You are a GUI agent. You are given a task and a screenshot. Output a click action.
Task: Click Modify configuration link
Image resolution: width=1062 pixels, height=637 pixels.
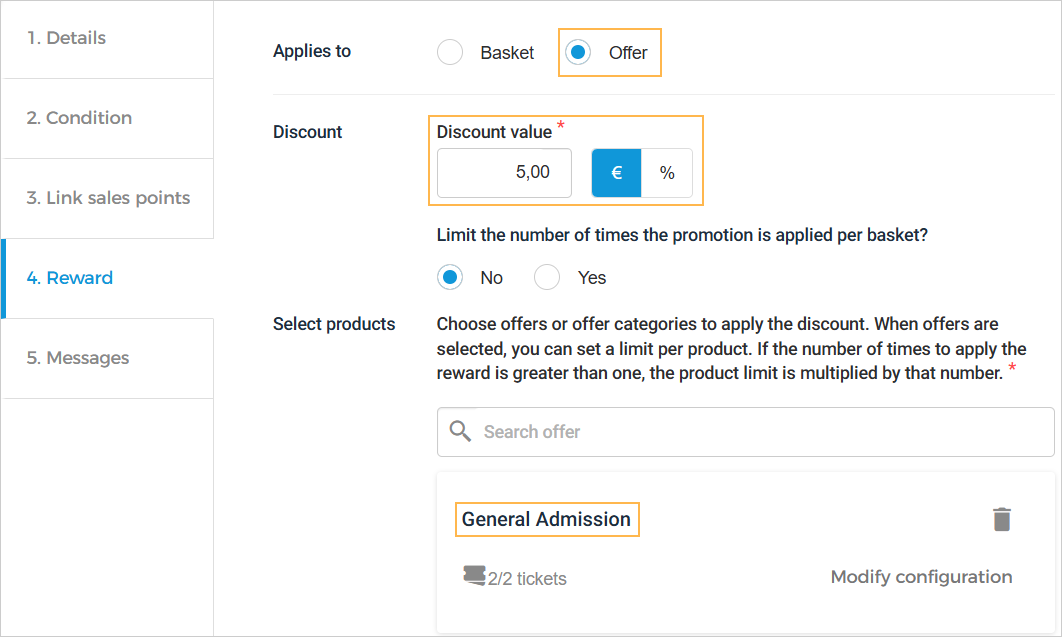921,577
